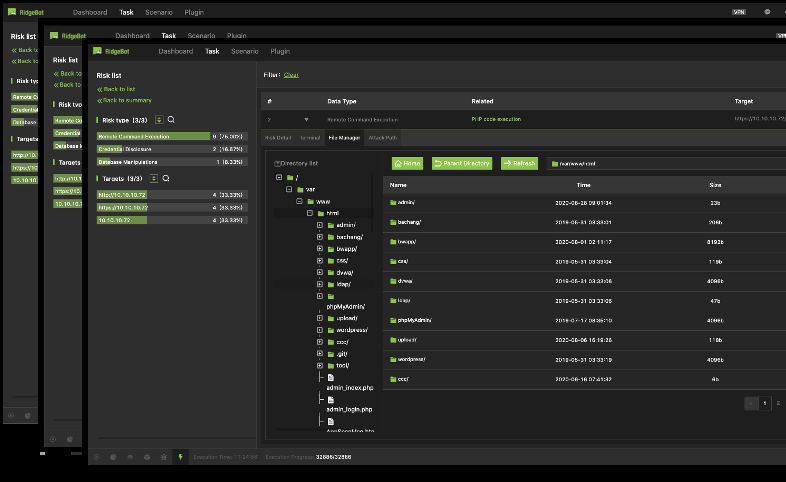This screenshot has height=482, width=786.
Task: Click the Refresh button
Action: click(x=519, y=163)
